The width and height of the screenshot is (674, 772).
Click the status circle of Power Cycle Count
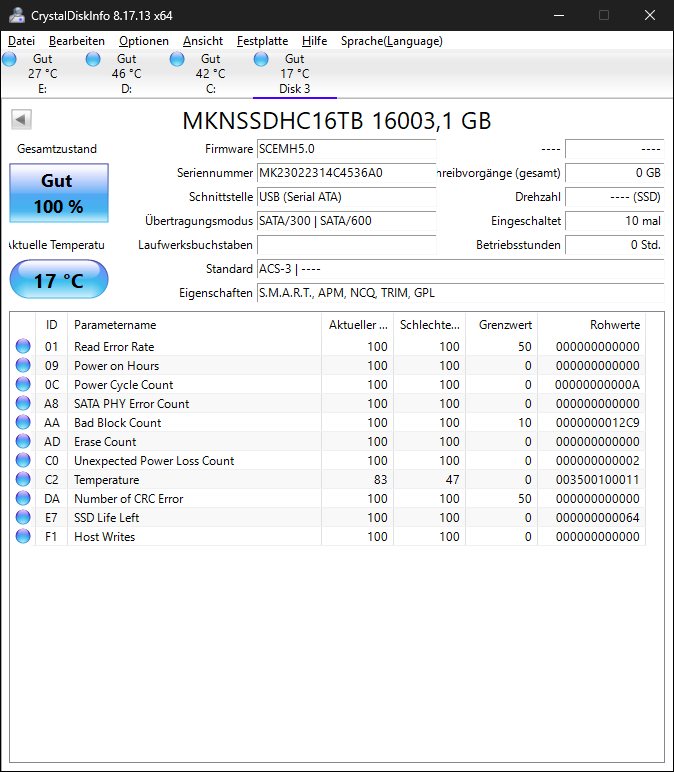click(23, 384)
